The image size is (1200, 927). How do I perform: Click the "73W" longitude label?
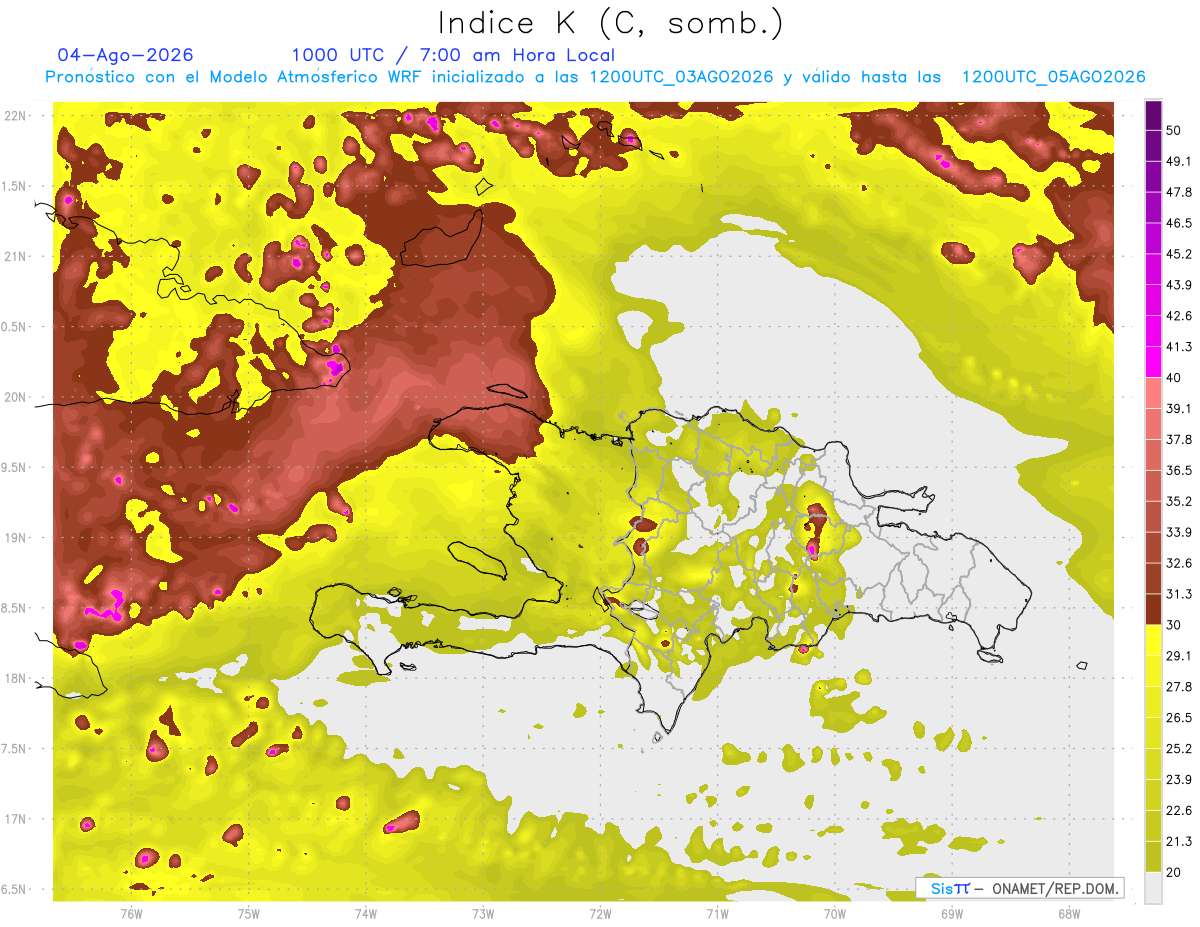(483, 913)
